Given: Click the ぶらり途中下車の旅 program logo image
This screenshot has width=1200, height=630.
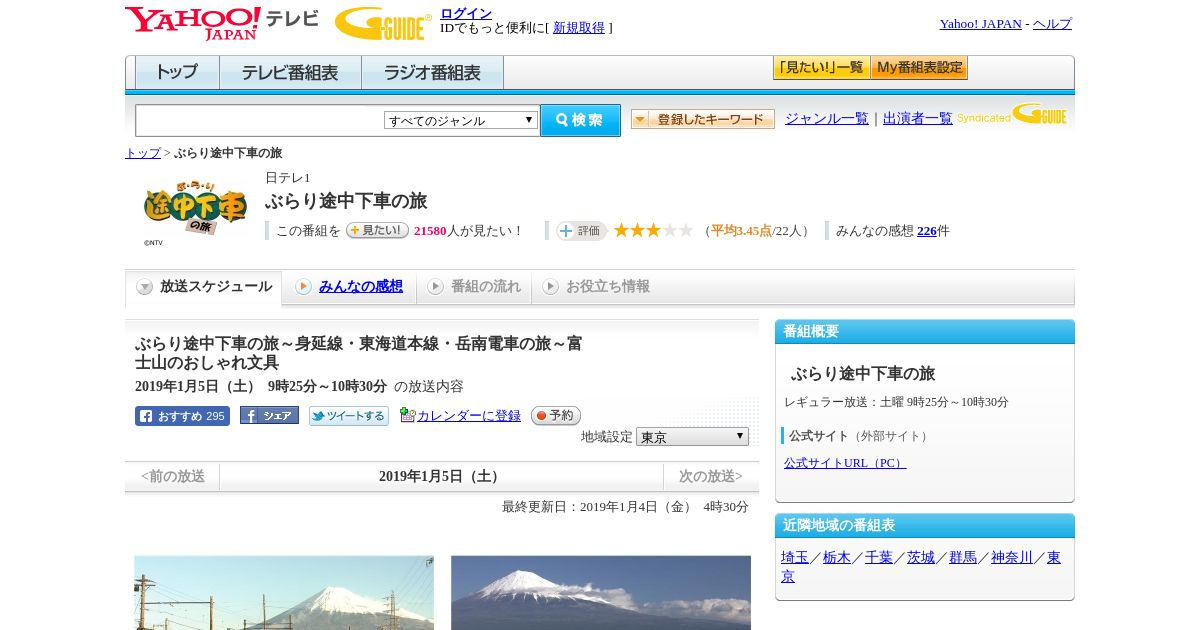Looking at the screenshot, I should pyautogui.click(x=195, y=208).
